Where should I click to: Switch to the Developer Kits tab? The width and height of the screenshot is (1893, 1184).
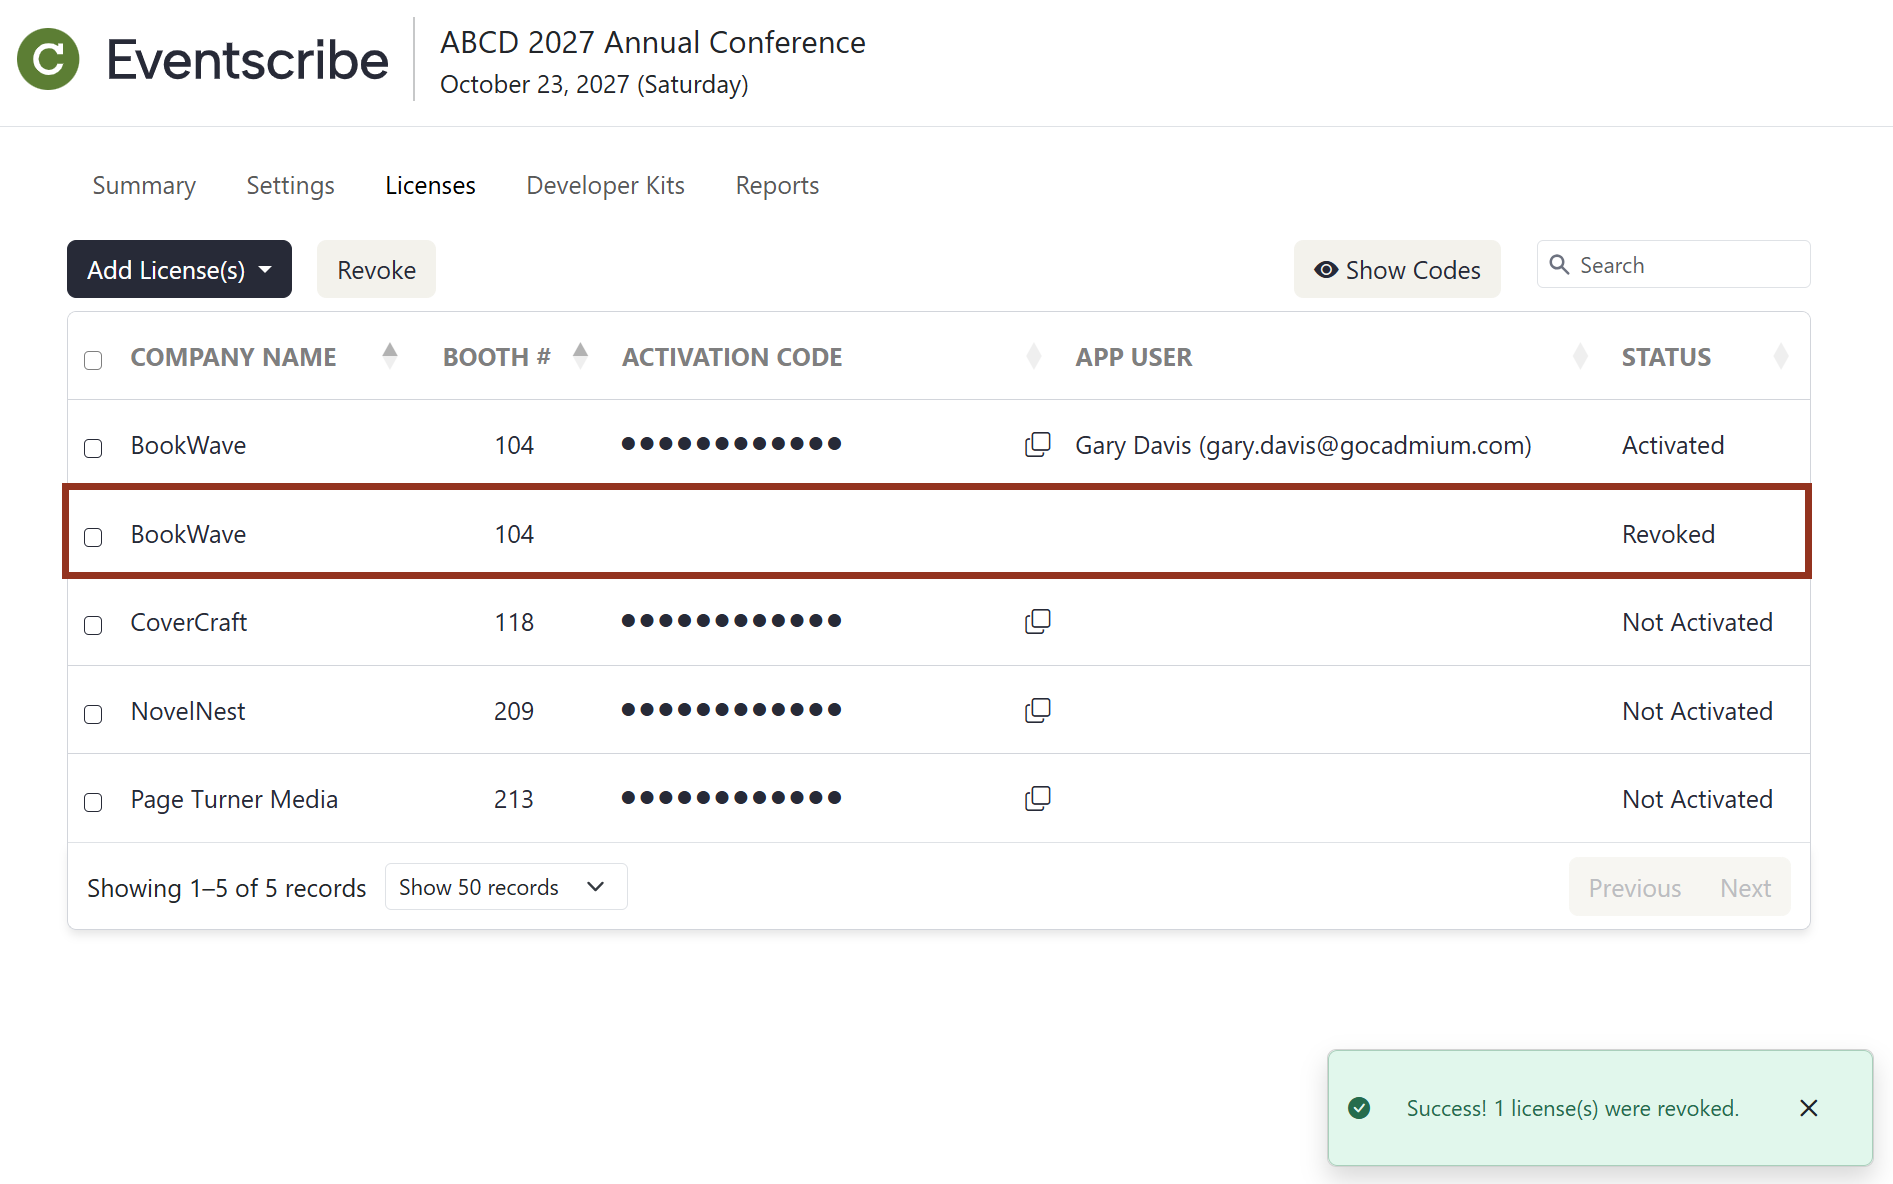click(x=605, y=185)
